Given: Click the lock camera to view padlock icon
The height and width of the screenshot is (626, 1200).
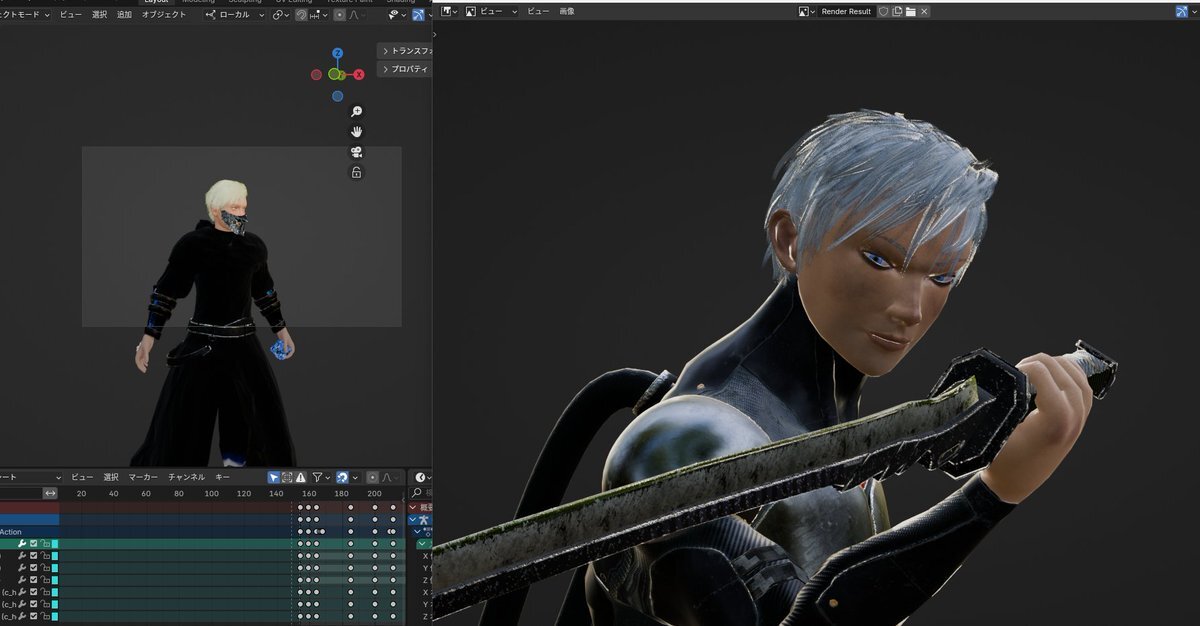Looking at the screenshot, I should click(356, 173).
